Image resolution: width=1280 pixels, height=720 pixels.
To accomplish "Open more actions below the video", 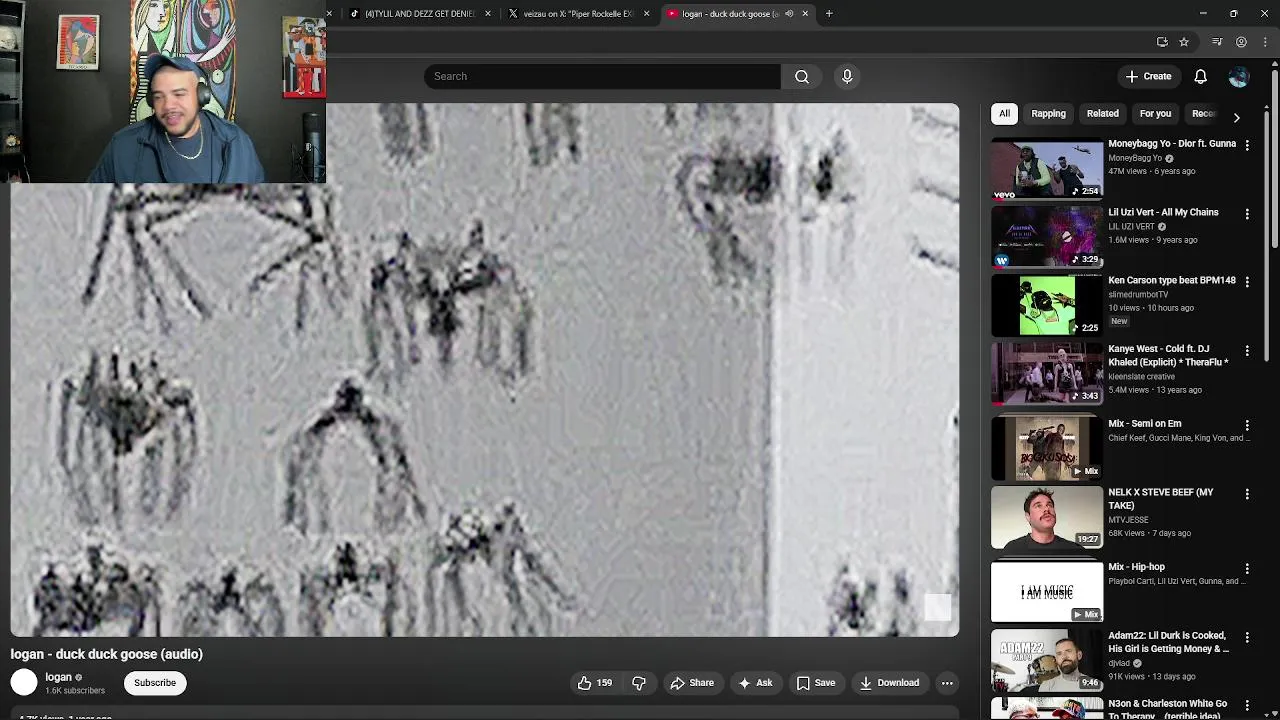I will (x=947, y=683).
